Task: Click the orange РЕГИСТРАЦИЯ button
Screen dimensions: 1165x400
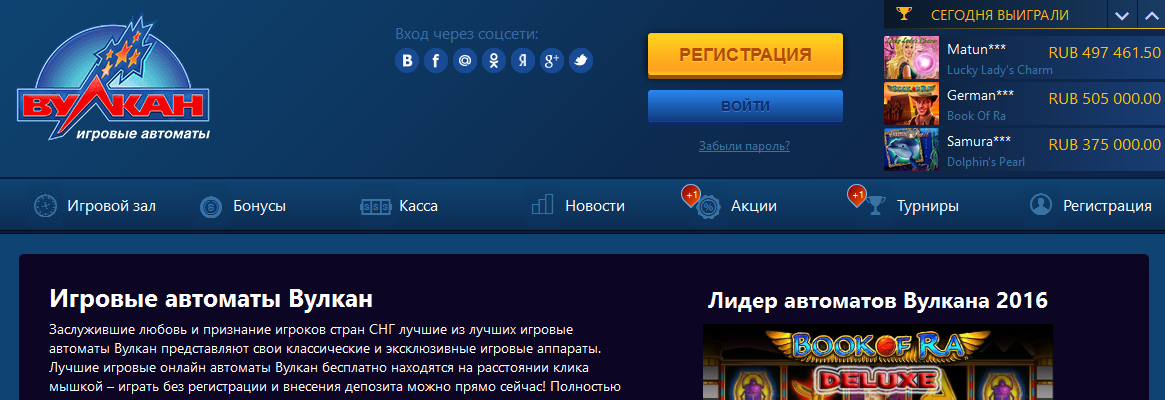Action: click(x=745, y=55)
